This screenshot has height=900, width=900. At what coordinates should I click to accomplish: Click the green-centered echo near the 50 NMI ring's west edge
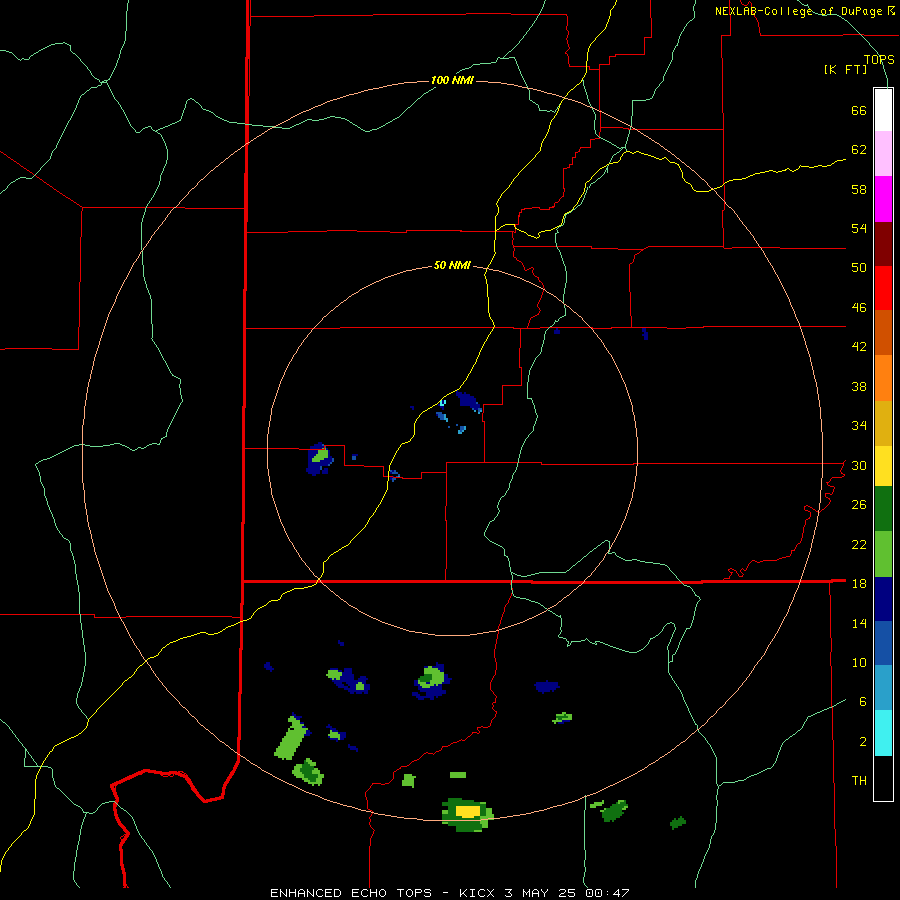(x=320, y=459)
